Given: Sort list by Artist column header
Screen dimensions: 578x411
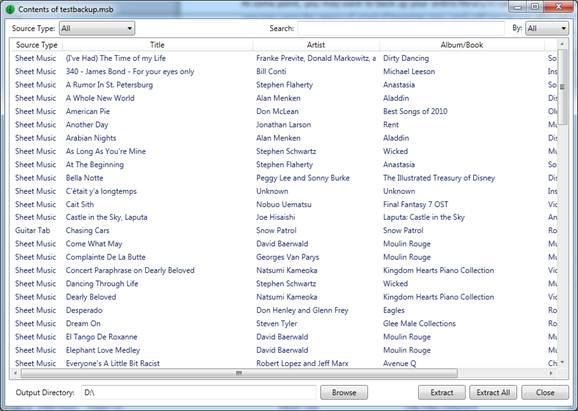Looking at the screenshot, I should coord(316,45).
